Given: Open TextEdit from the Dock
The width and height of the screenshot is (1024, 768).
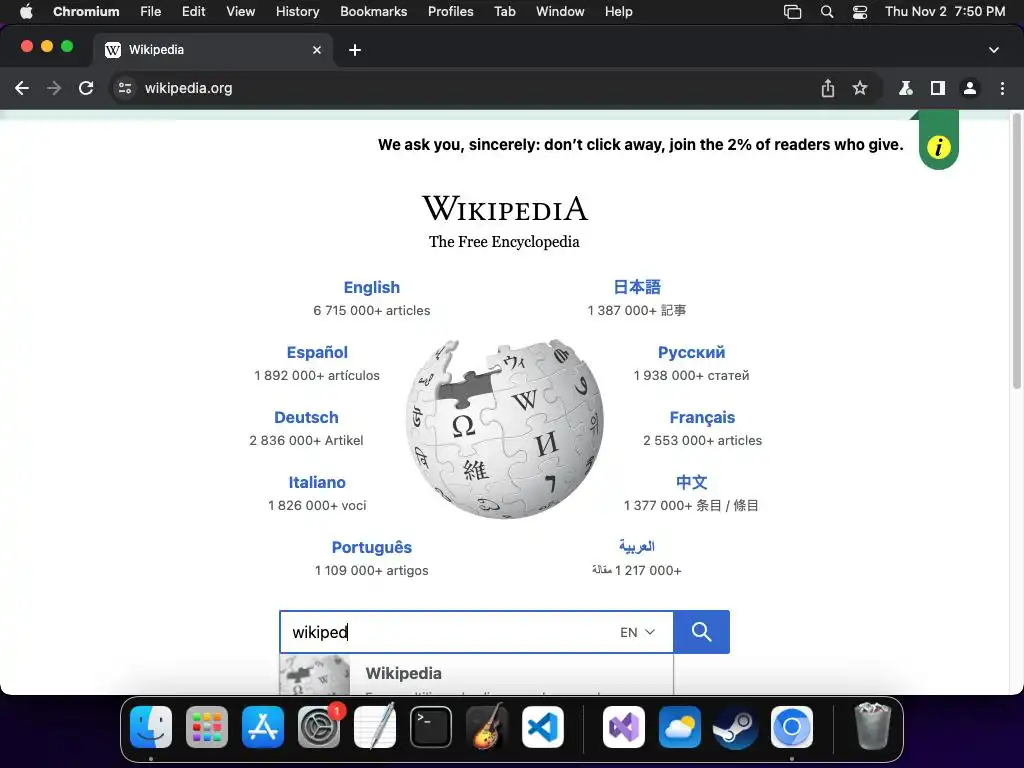Looking at the screenshot, I should [375, 727].
